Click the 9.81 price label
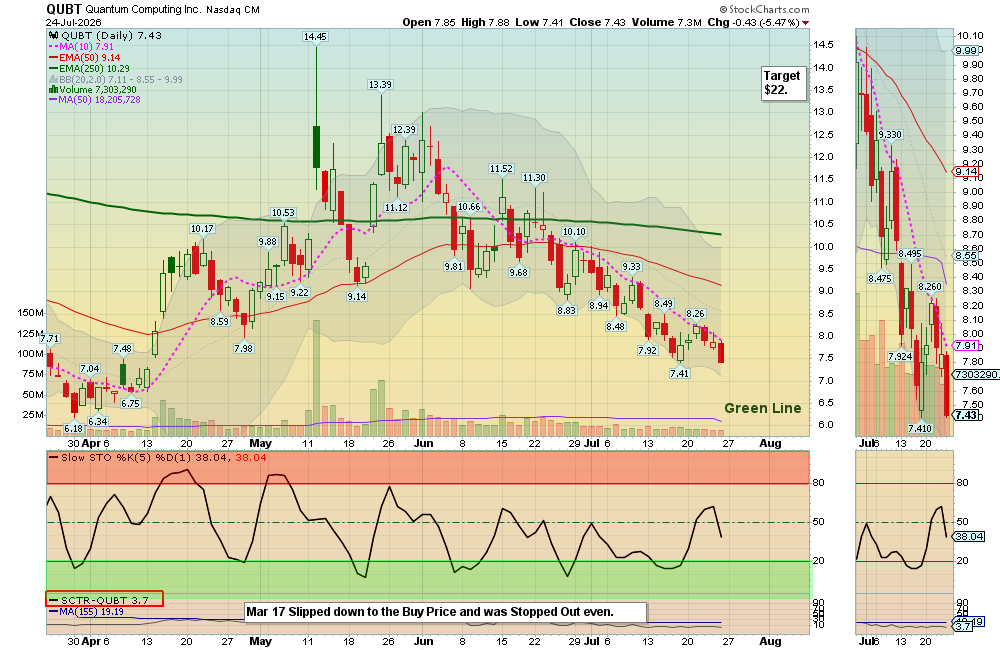Viewport: 1000px width, 650px height. point(453,267)
